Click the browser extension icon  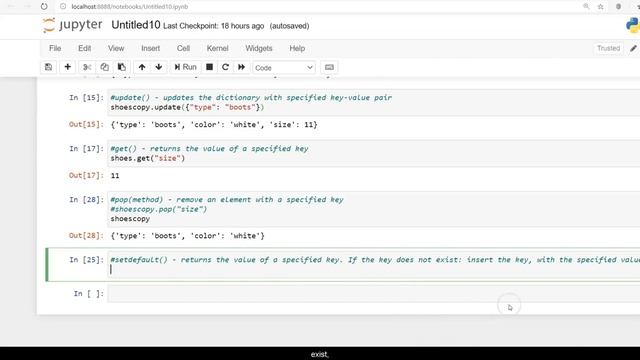pyautogui.click(x=618, y=7)
